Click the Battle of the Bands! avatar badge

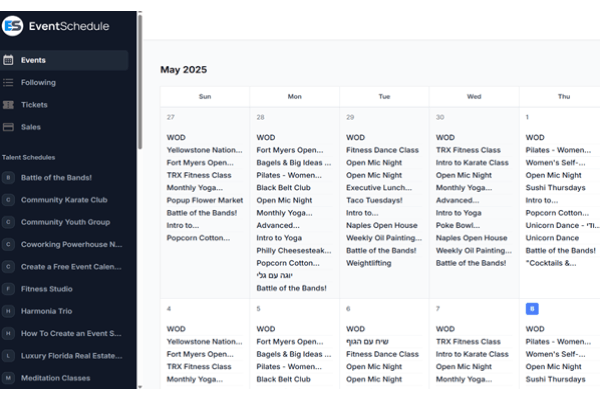9,177
